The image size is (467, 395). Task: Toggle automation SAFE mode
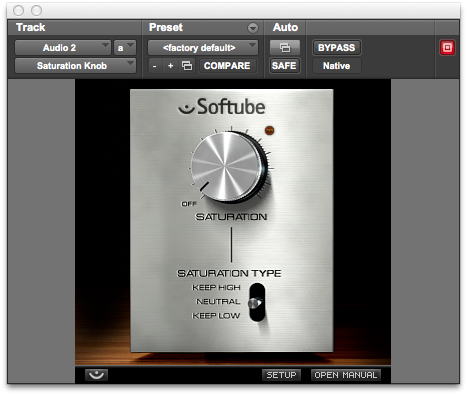[x=284, y=66]
